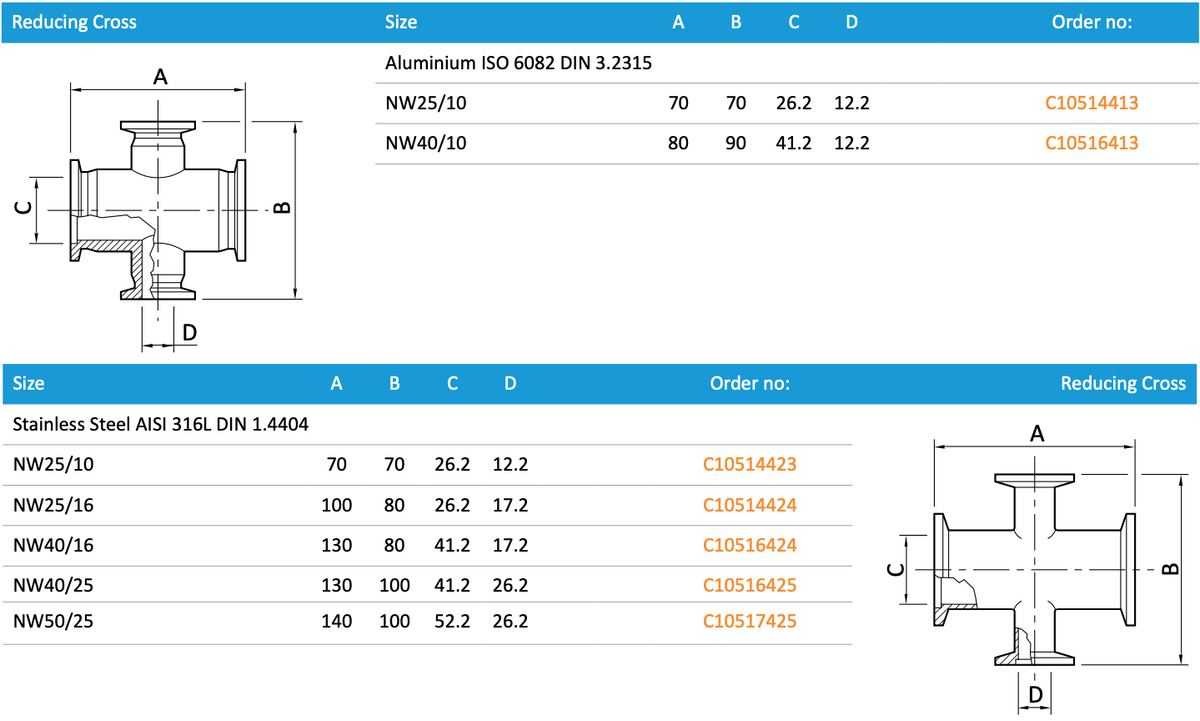Screen dimensions: 1200x721
Task: Click the 52.2 value in NW50/25 row
Action: (452, 621)
